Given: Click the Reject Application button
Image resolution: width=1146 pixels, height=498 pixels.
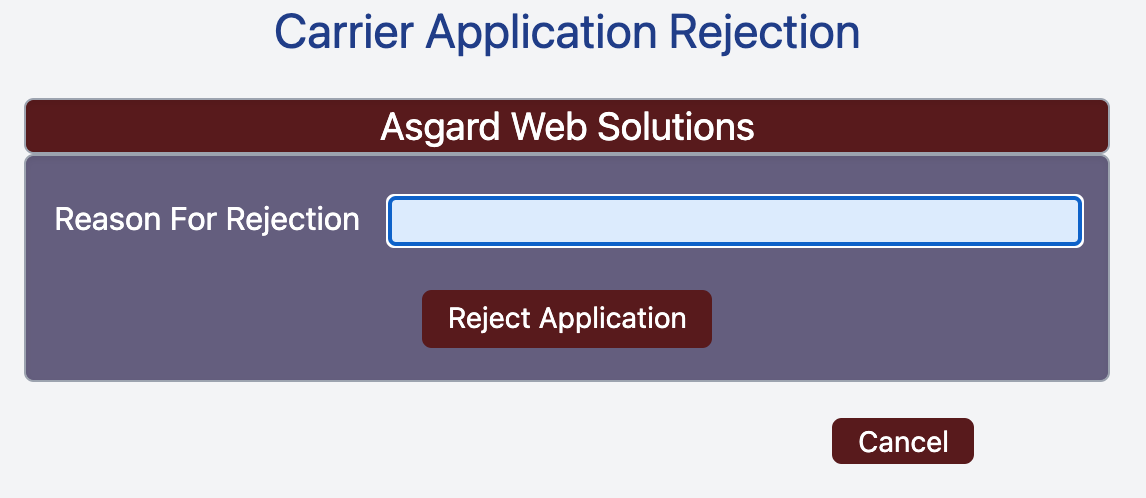Looking at the screenshot, I should 566,319.
